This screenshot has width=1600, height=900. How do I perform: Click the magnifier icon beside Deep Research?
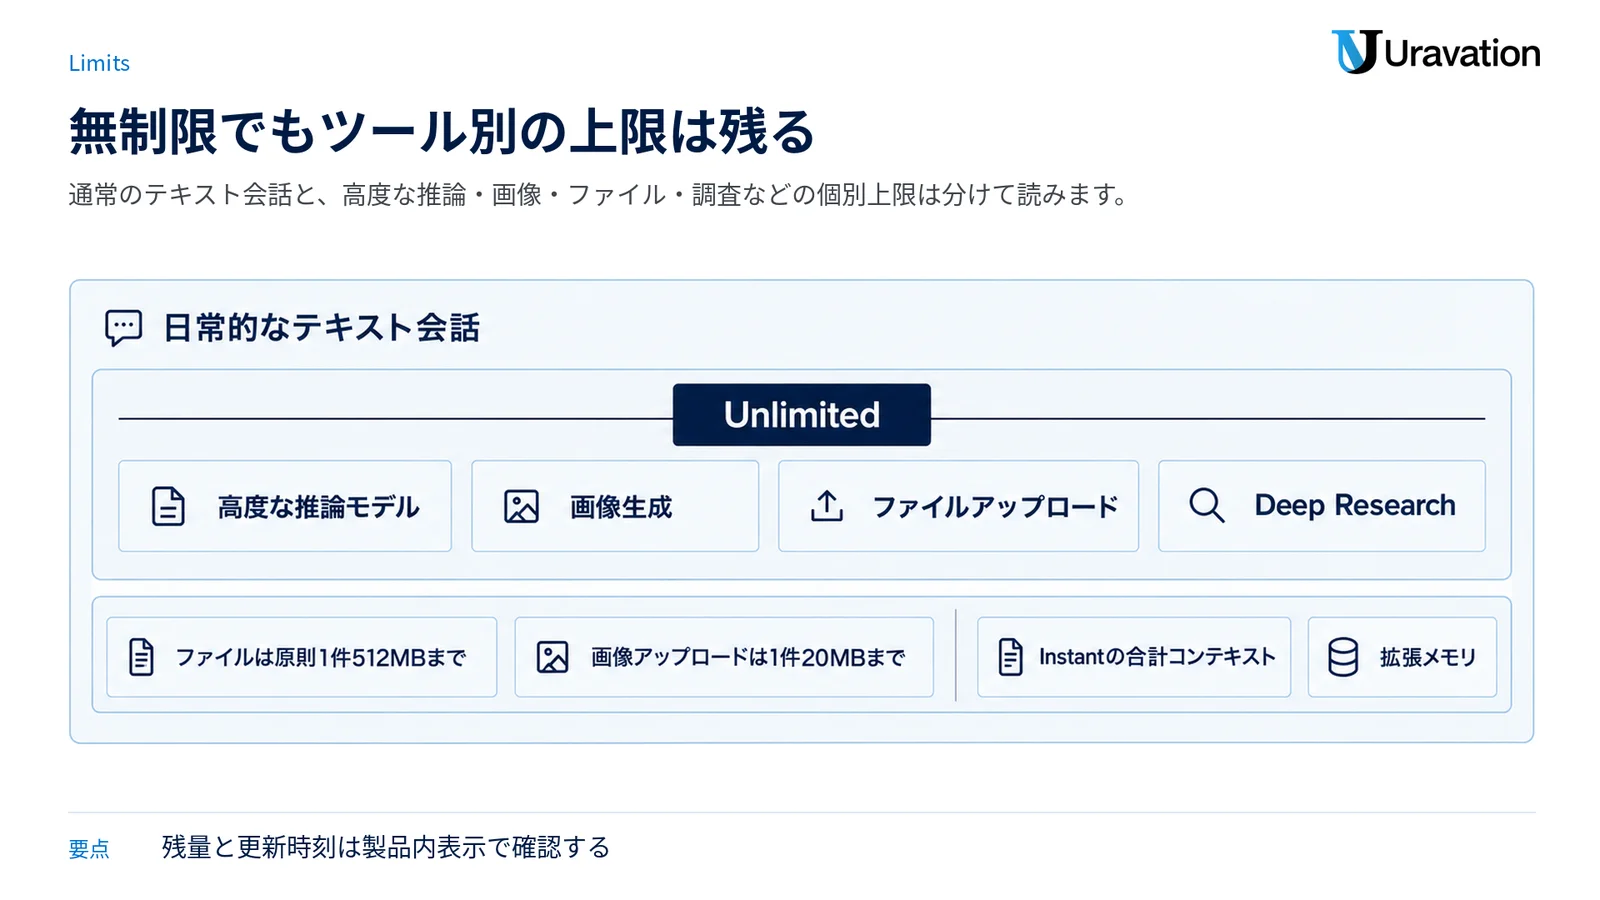tap(1207, 505)
